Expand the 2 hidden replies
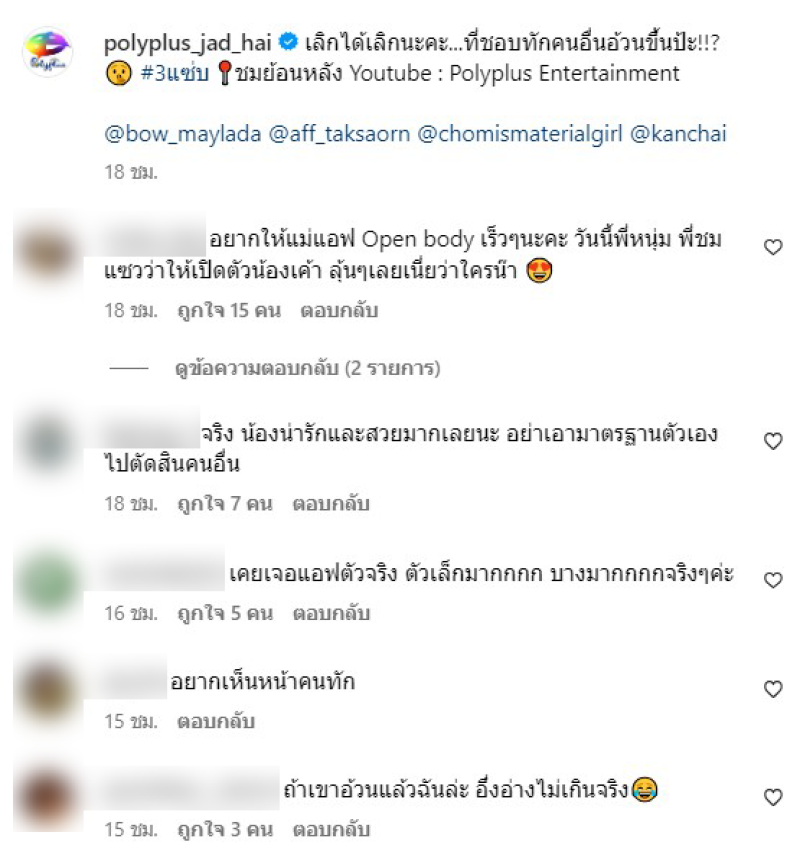Screen dimensions: 800x845 coord(307,369)
